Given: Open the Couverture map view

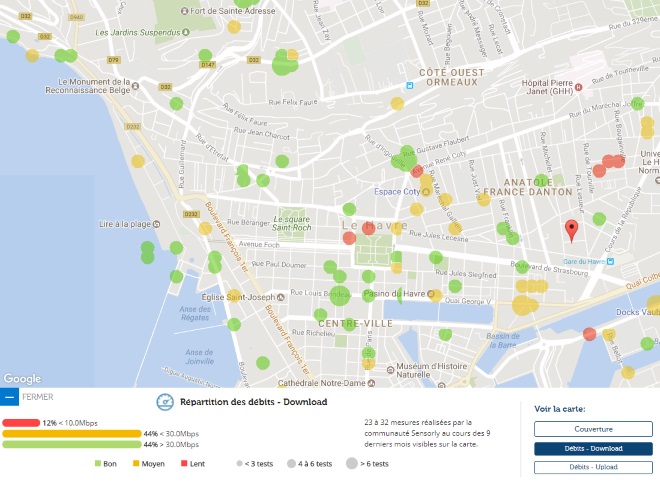Looking at the screenshot, I should [x=593, y=429].
